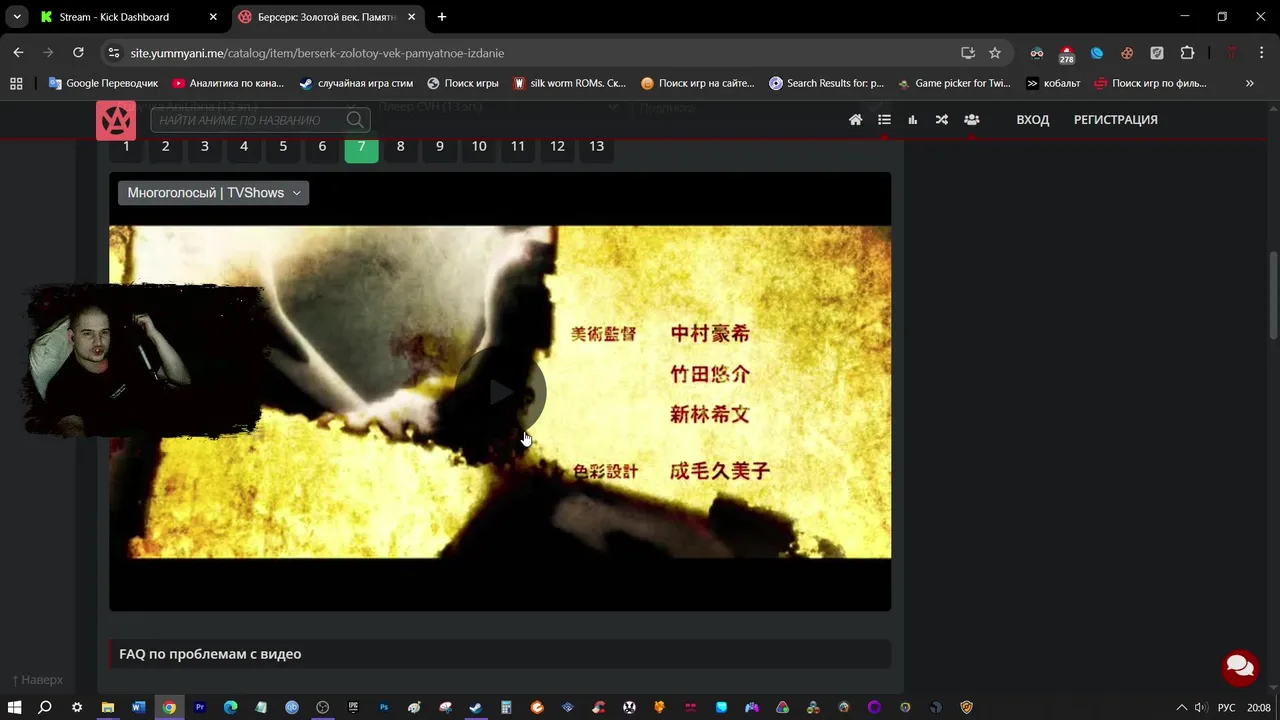Open Word in the taskbar
Image resolution: width=1280 pixels, height=720 pixels.
point(138,708)
